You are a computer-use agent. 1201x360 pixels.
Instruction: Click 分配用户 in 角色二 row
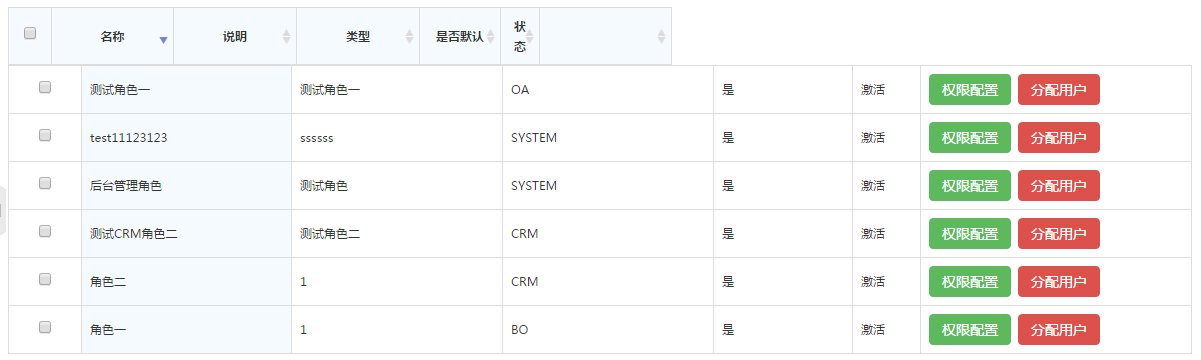[x=1059, y=282]
